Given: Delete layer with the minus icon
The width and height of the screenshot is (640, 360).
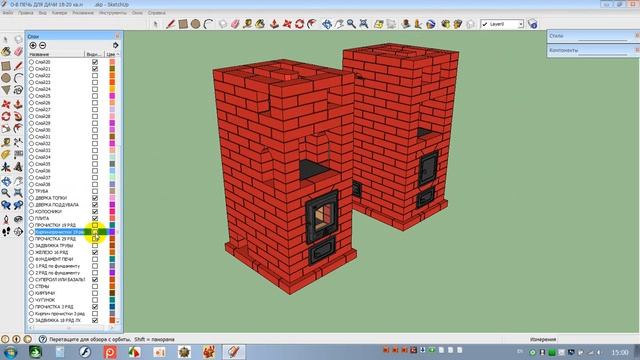Looking at the screenshot, I should pos(42,45).
